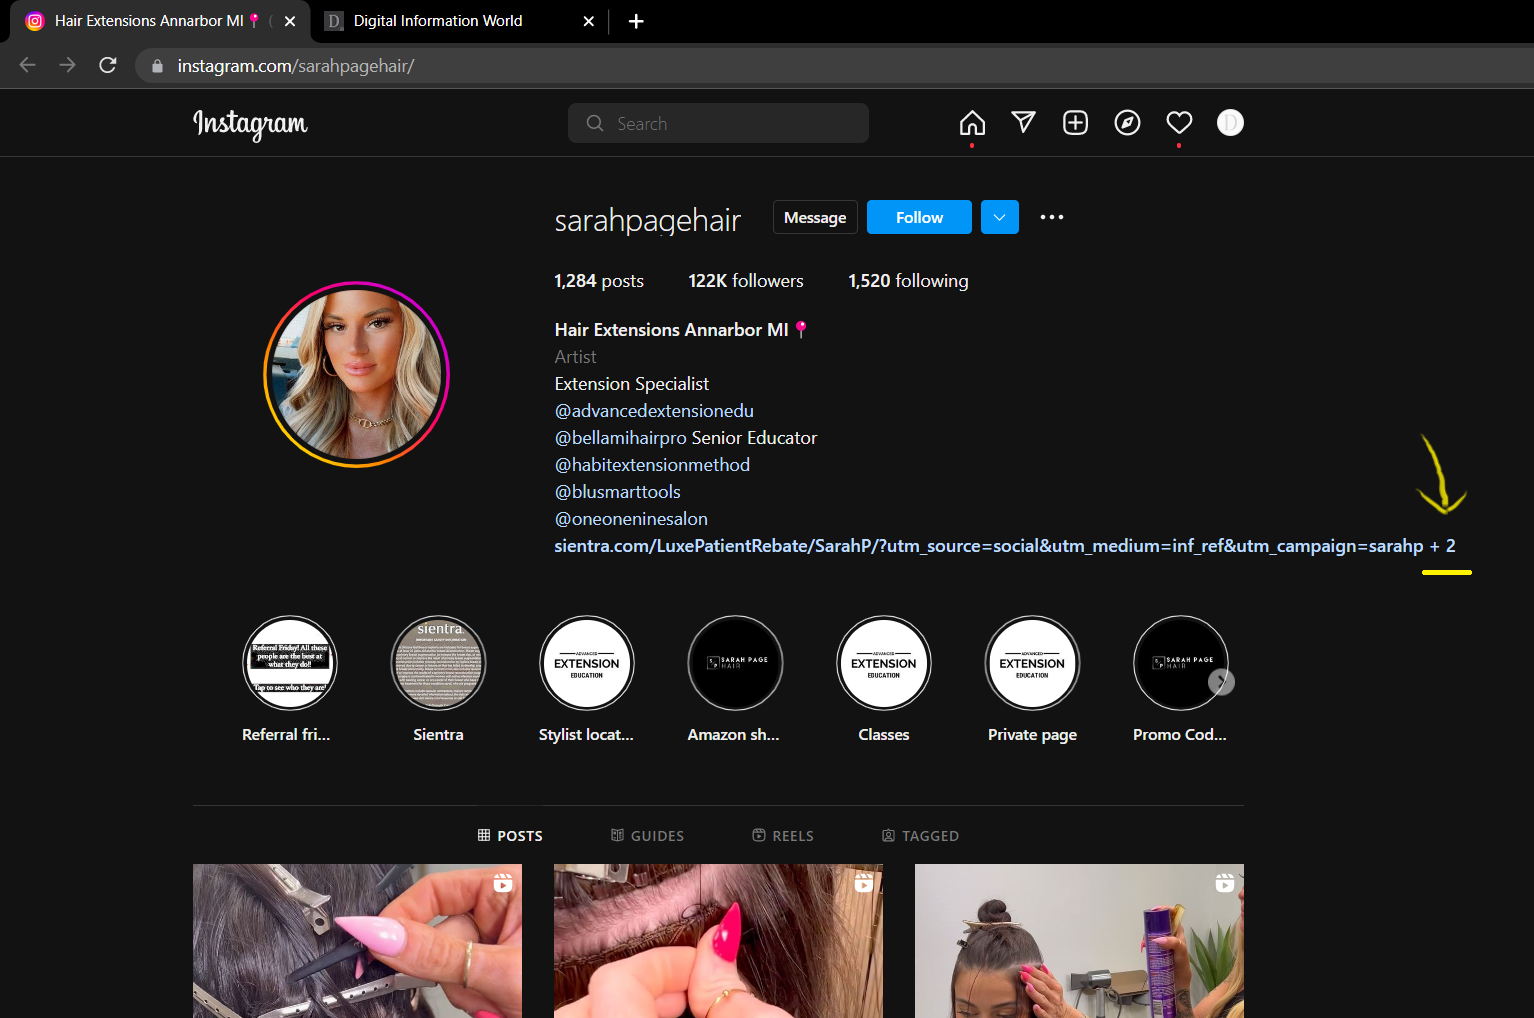Click the Extension Specialist bio line
This screenshot has height=1018, width=1534.
pos(632,384)
